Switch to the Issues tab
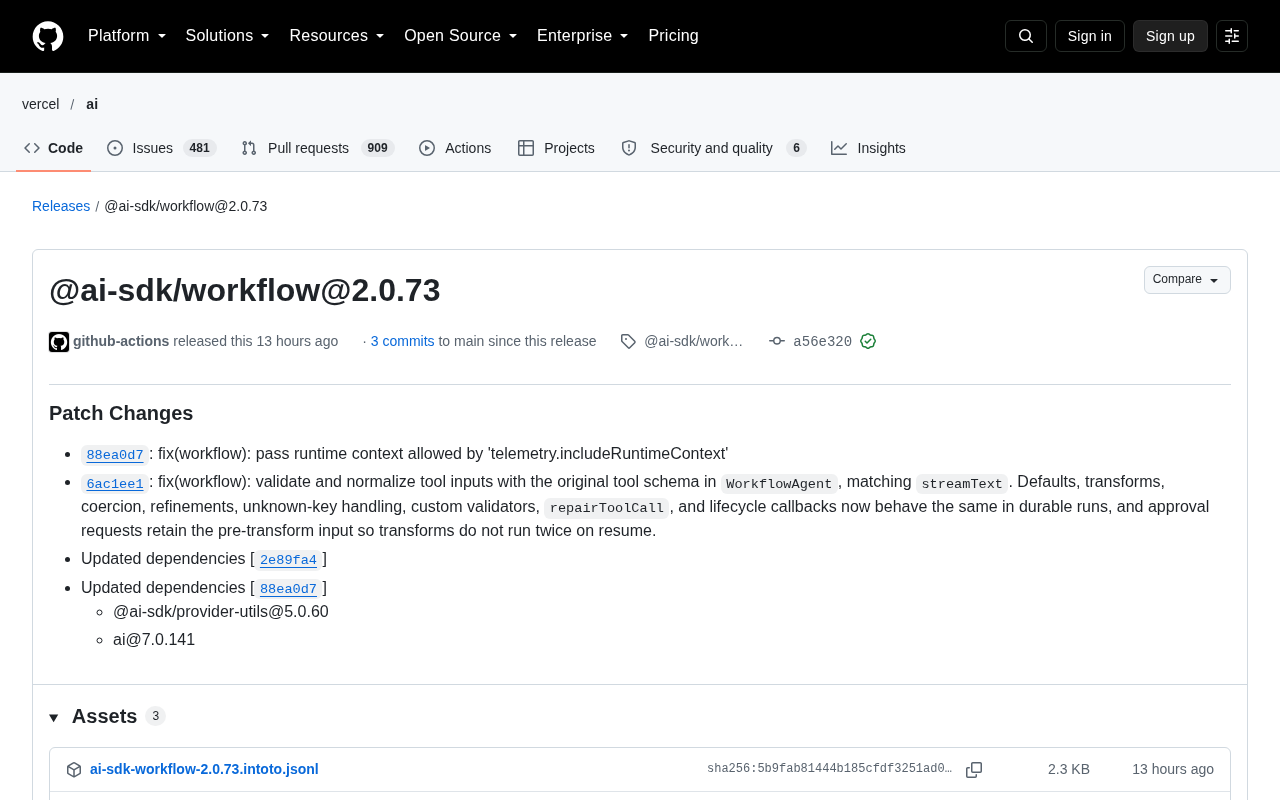 pos(162,148)
